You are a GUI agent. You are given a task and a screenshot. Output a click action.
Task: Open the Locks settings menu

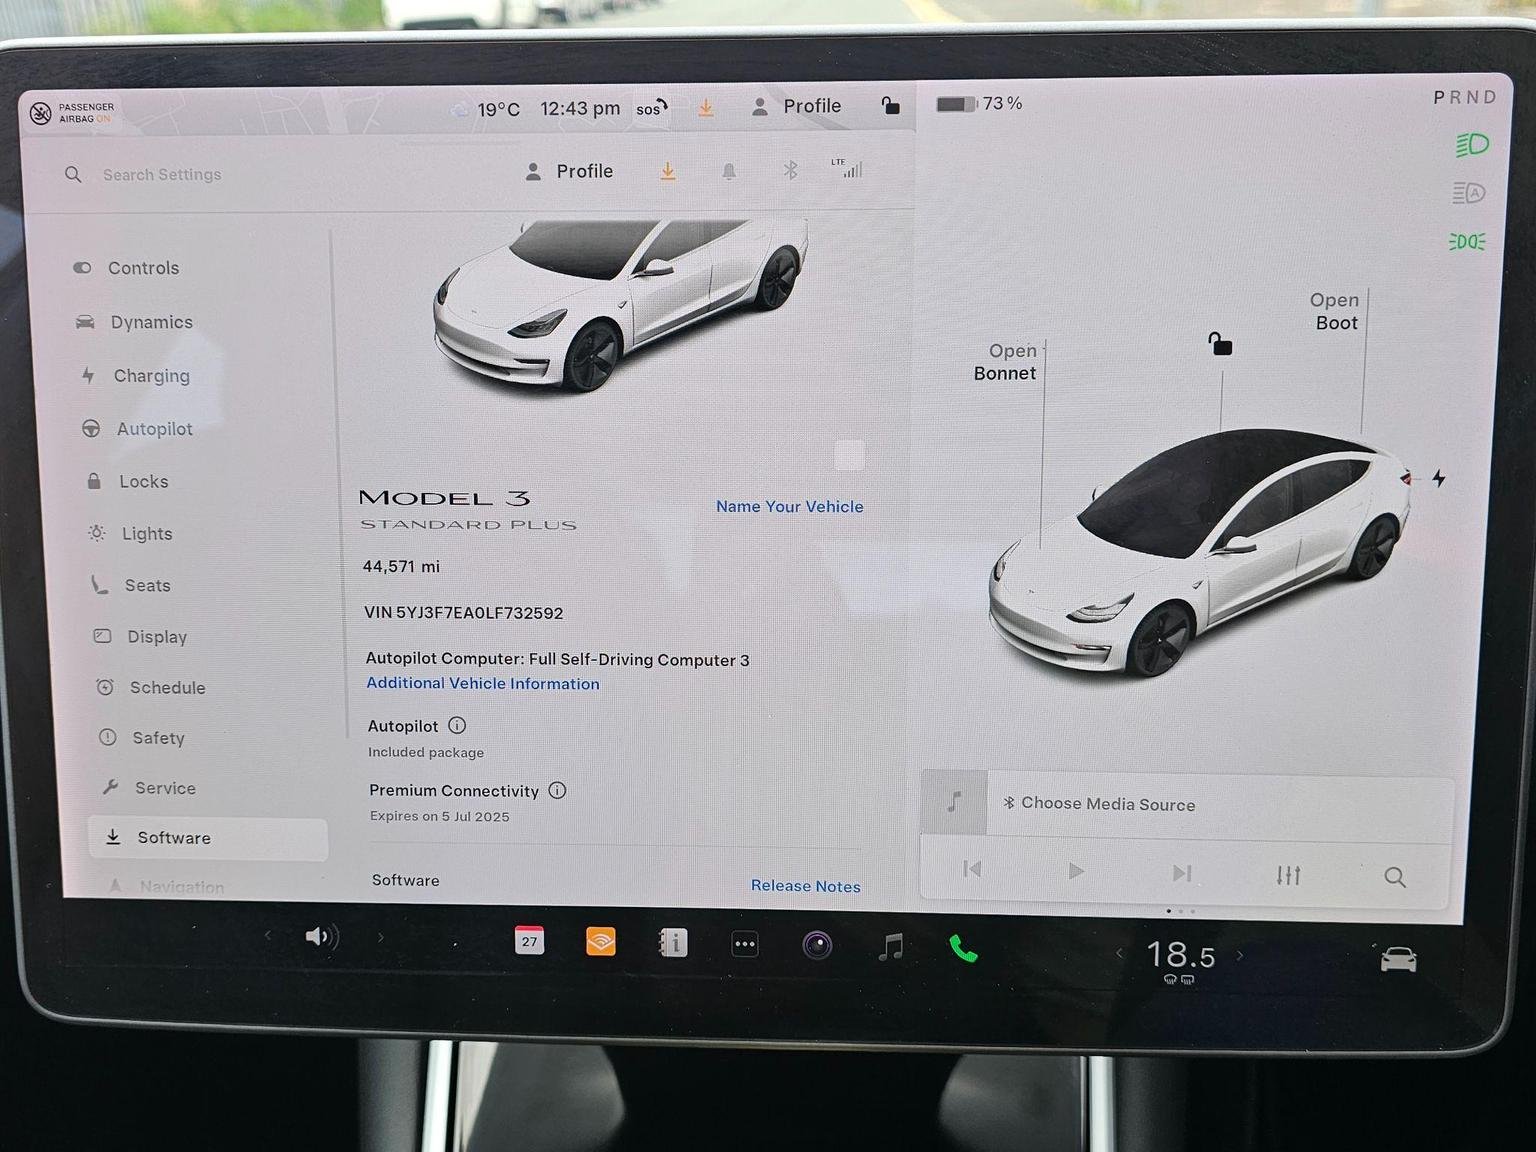128,481
